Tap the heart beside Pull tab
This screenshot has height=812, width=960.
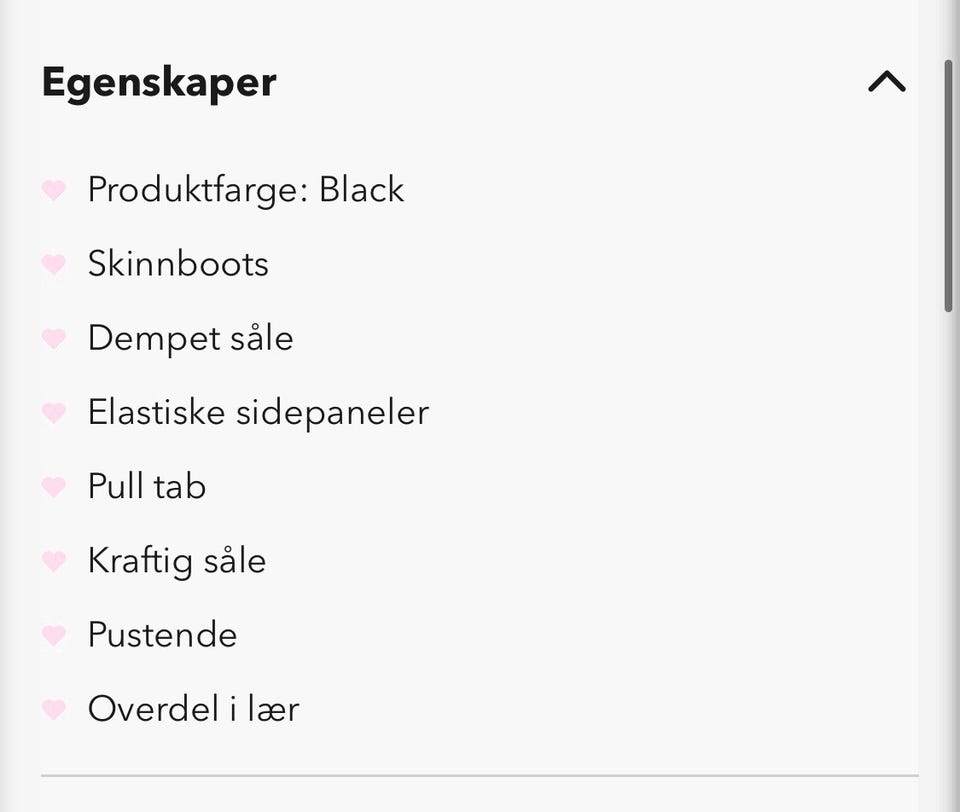coord(54,487)
